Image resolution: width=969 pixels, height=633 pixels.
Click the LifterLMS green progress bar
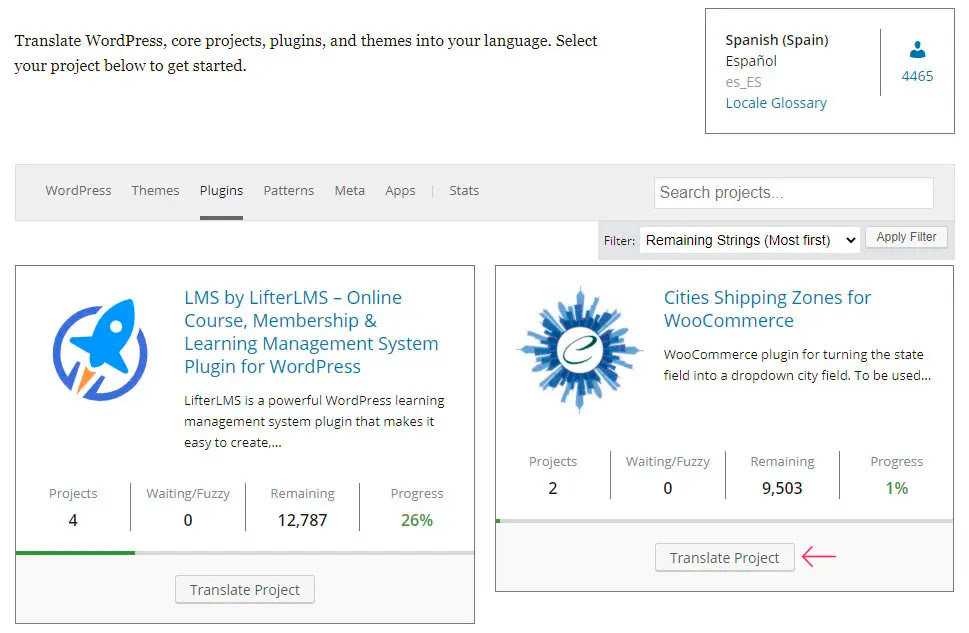(76, 552)
